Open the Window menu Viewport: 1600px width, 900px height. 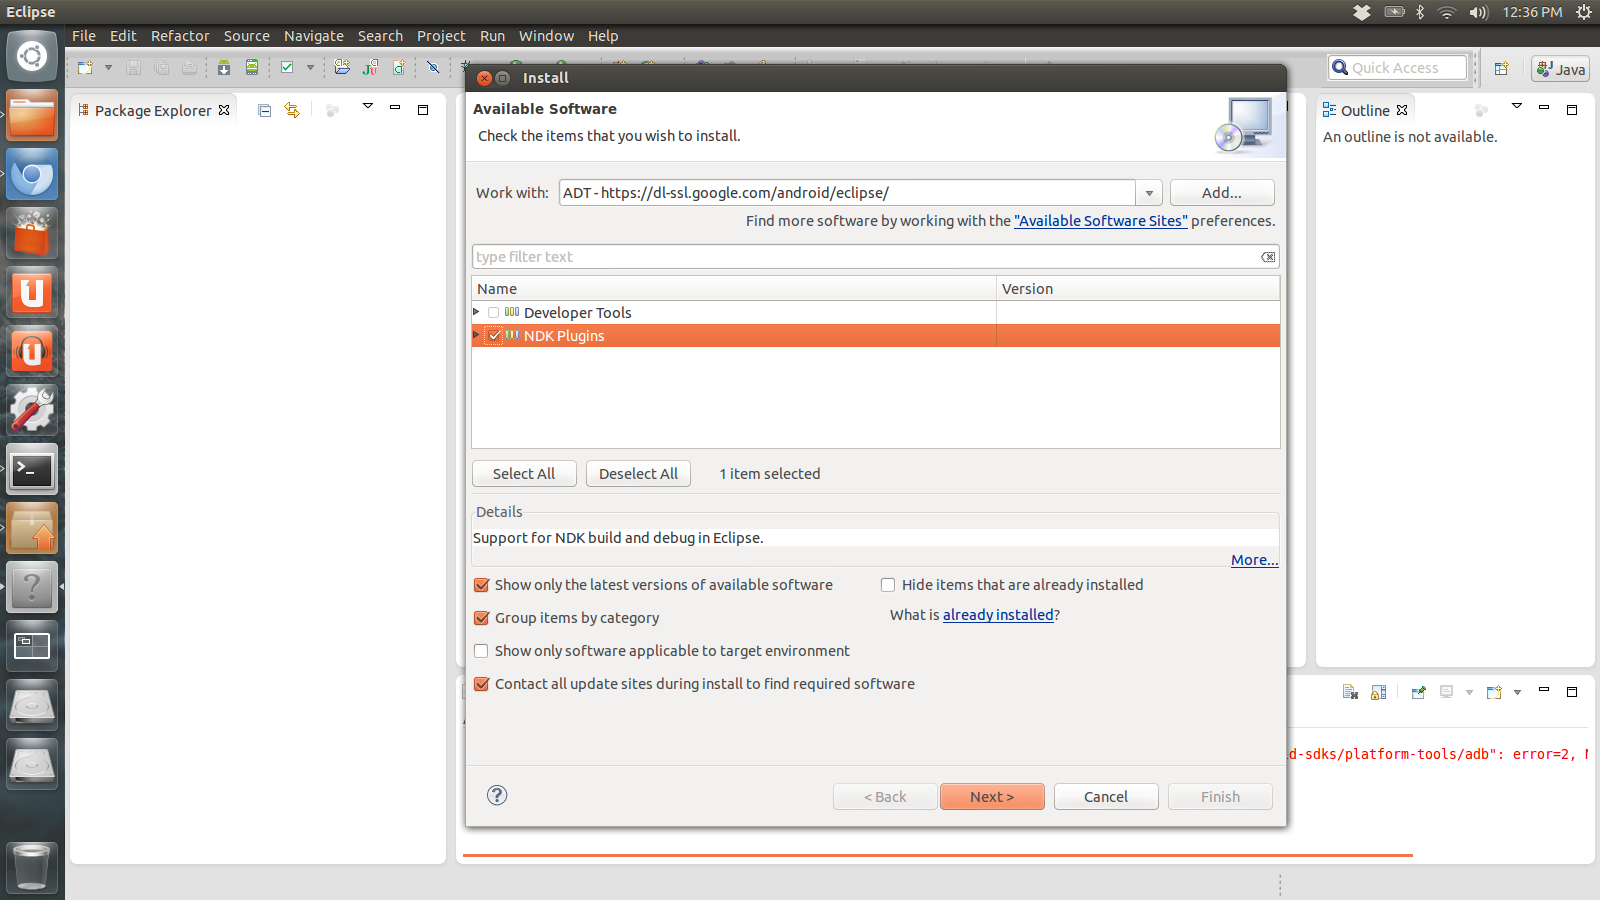click(x=546, y=36)
